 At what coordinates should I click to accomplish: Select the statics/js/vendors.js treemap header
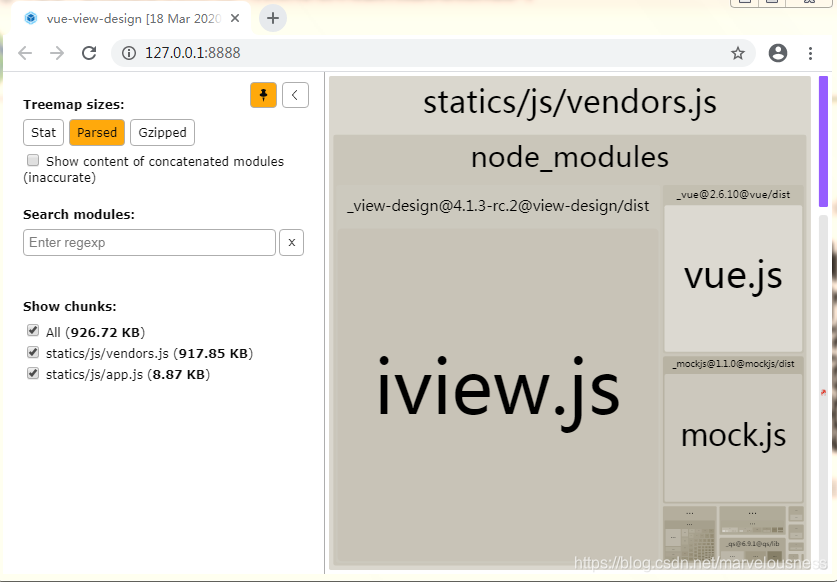[570, 103]
